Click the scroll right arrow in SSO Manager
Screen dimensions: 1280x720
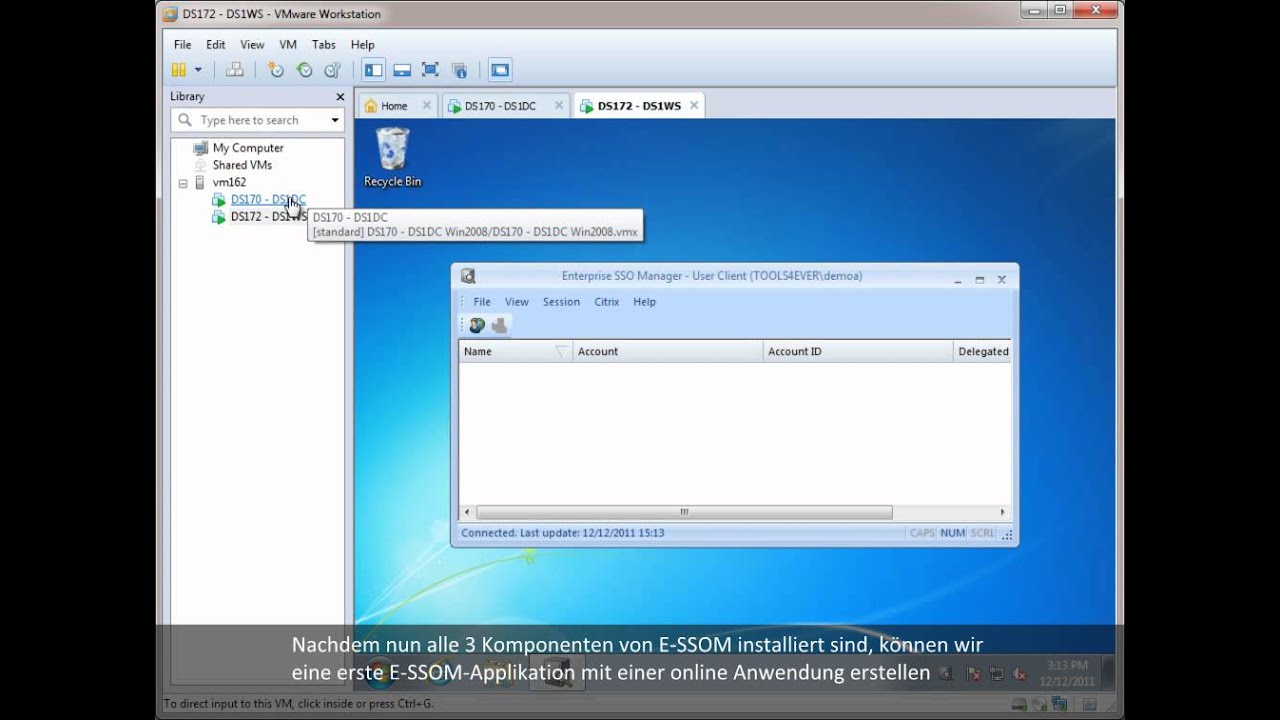pyautogui.click(x=1003, y=512)
